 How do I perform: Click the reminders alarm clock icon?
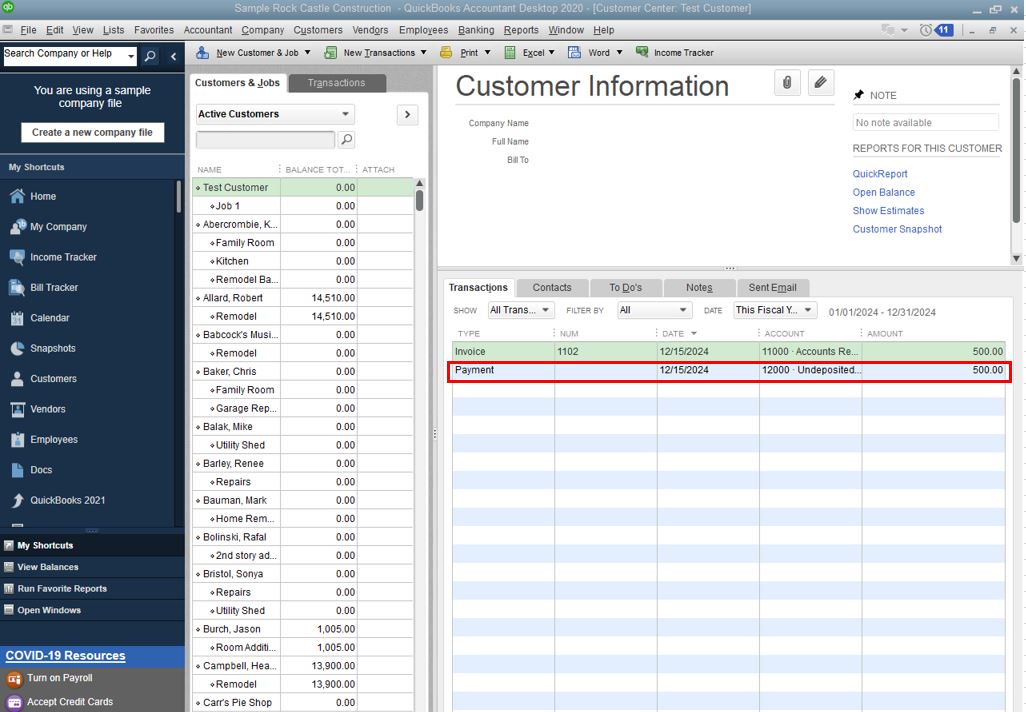926,30
